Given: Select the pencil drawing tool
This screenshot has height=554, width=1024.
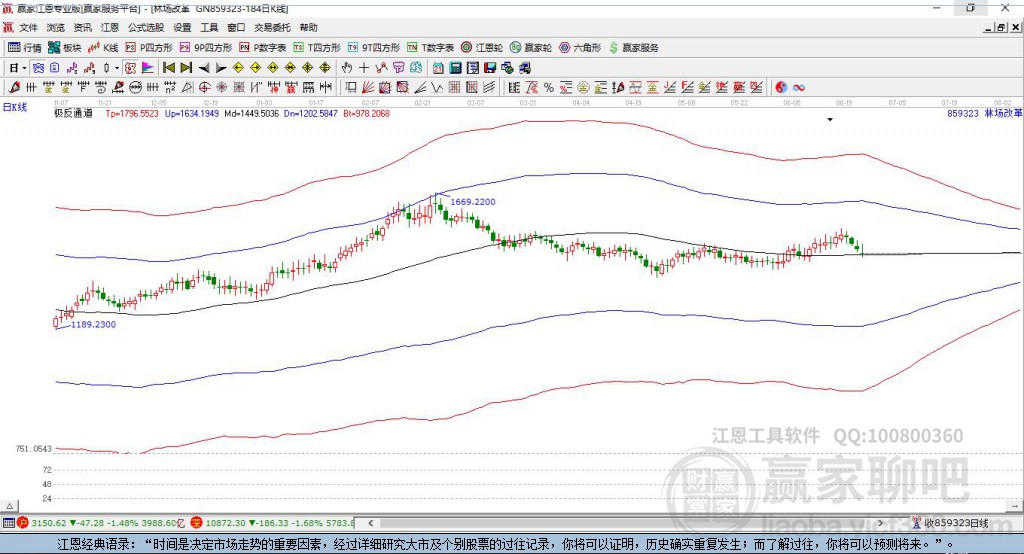Looking at the screenshot, I should pyautogui.click(x=14, y=87).
